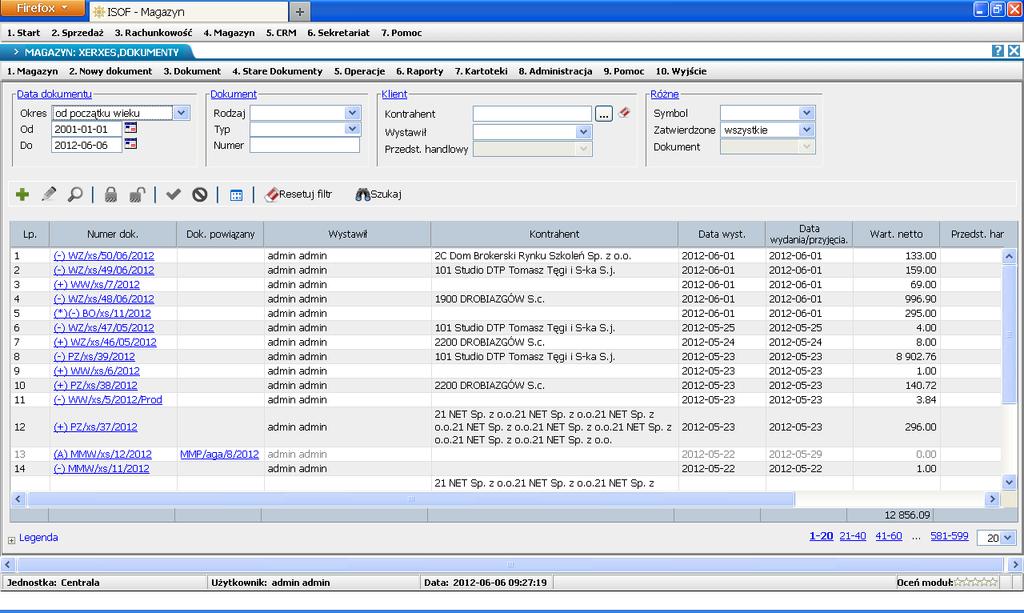This screenshot has width=1024, height=613.
Task: Open the Wystawił filter dropdown
Action: (x=584, y=132)
